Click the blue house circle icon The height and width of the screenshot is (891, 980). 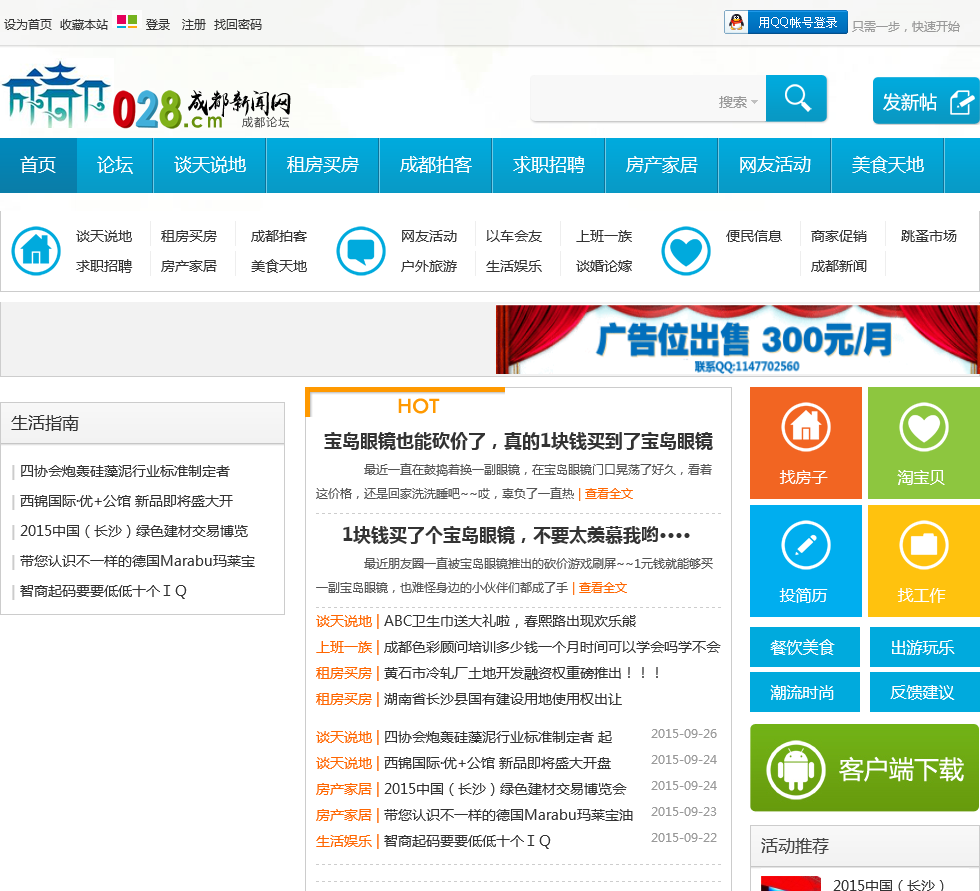point(36,251)
